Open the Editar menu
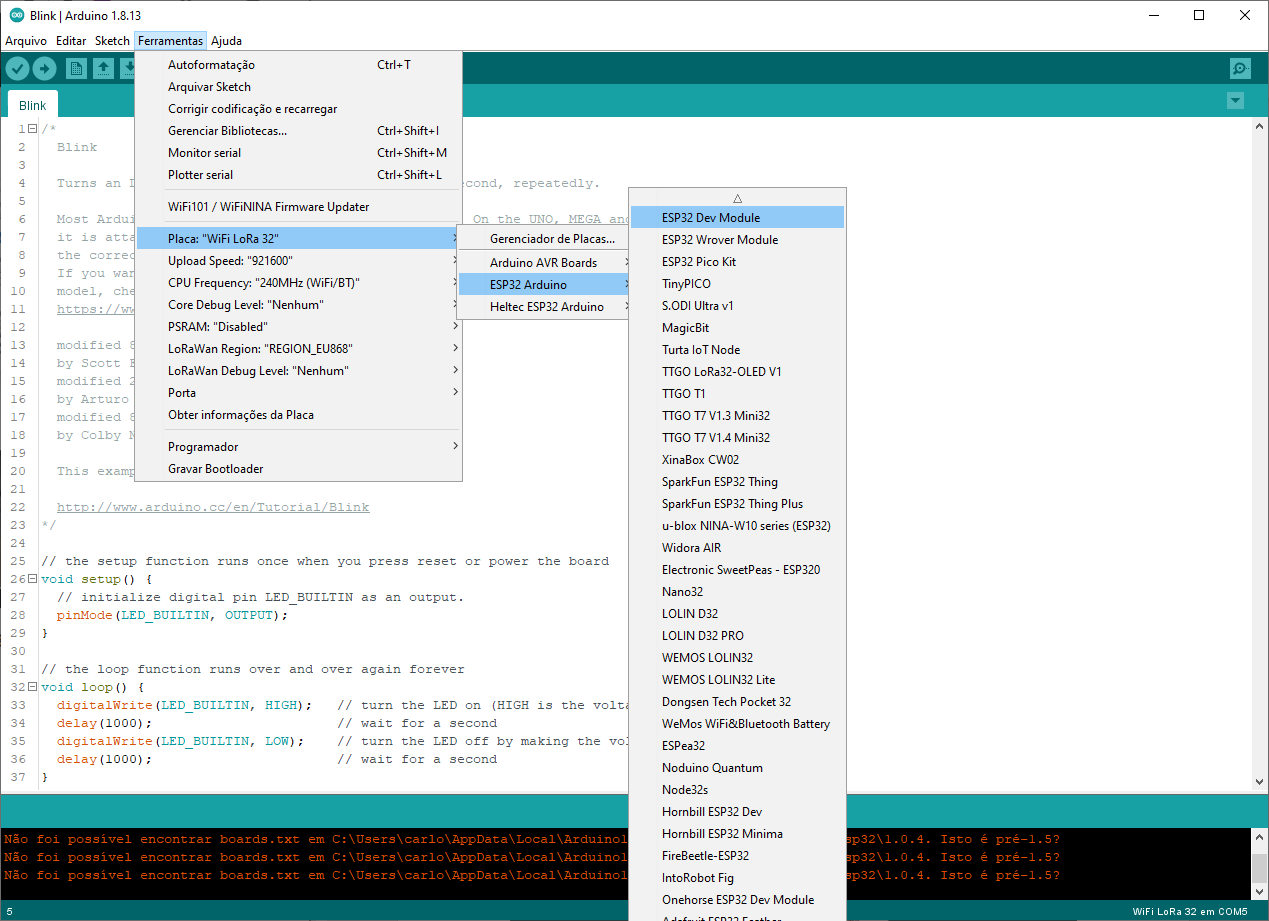1269x921 pixels. point(71,41)
